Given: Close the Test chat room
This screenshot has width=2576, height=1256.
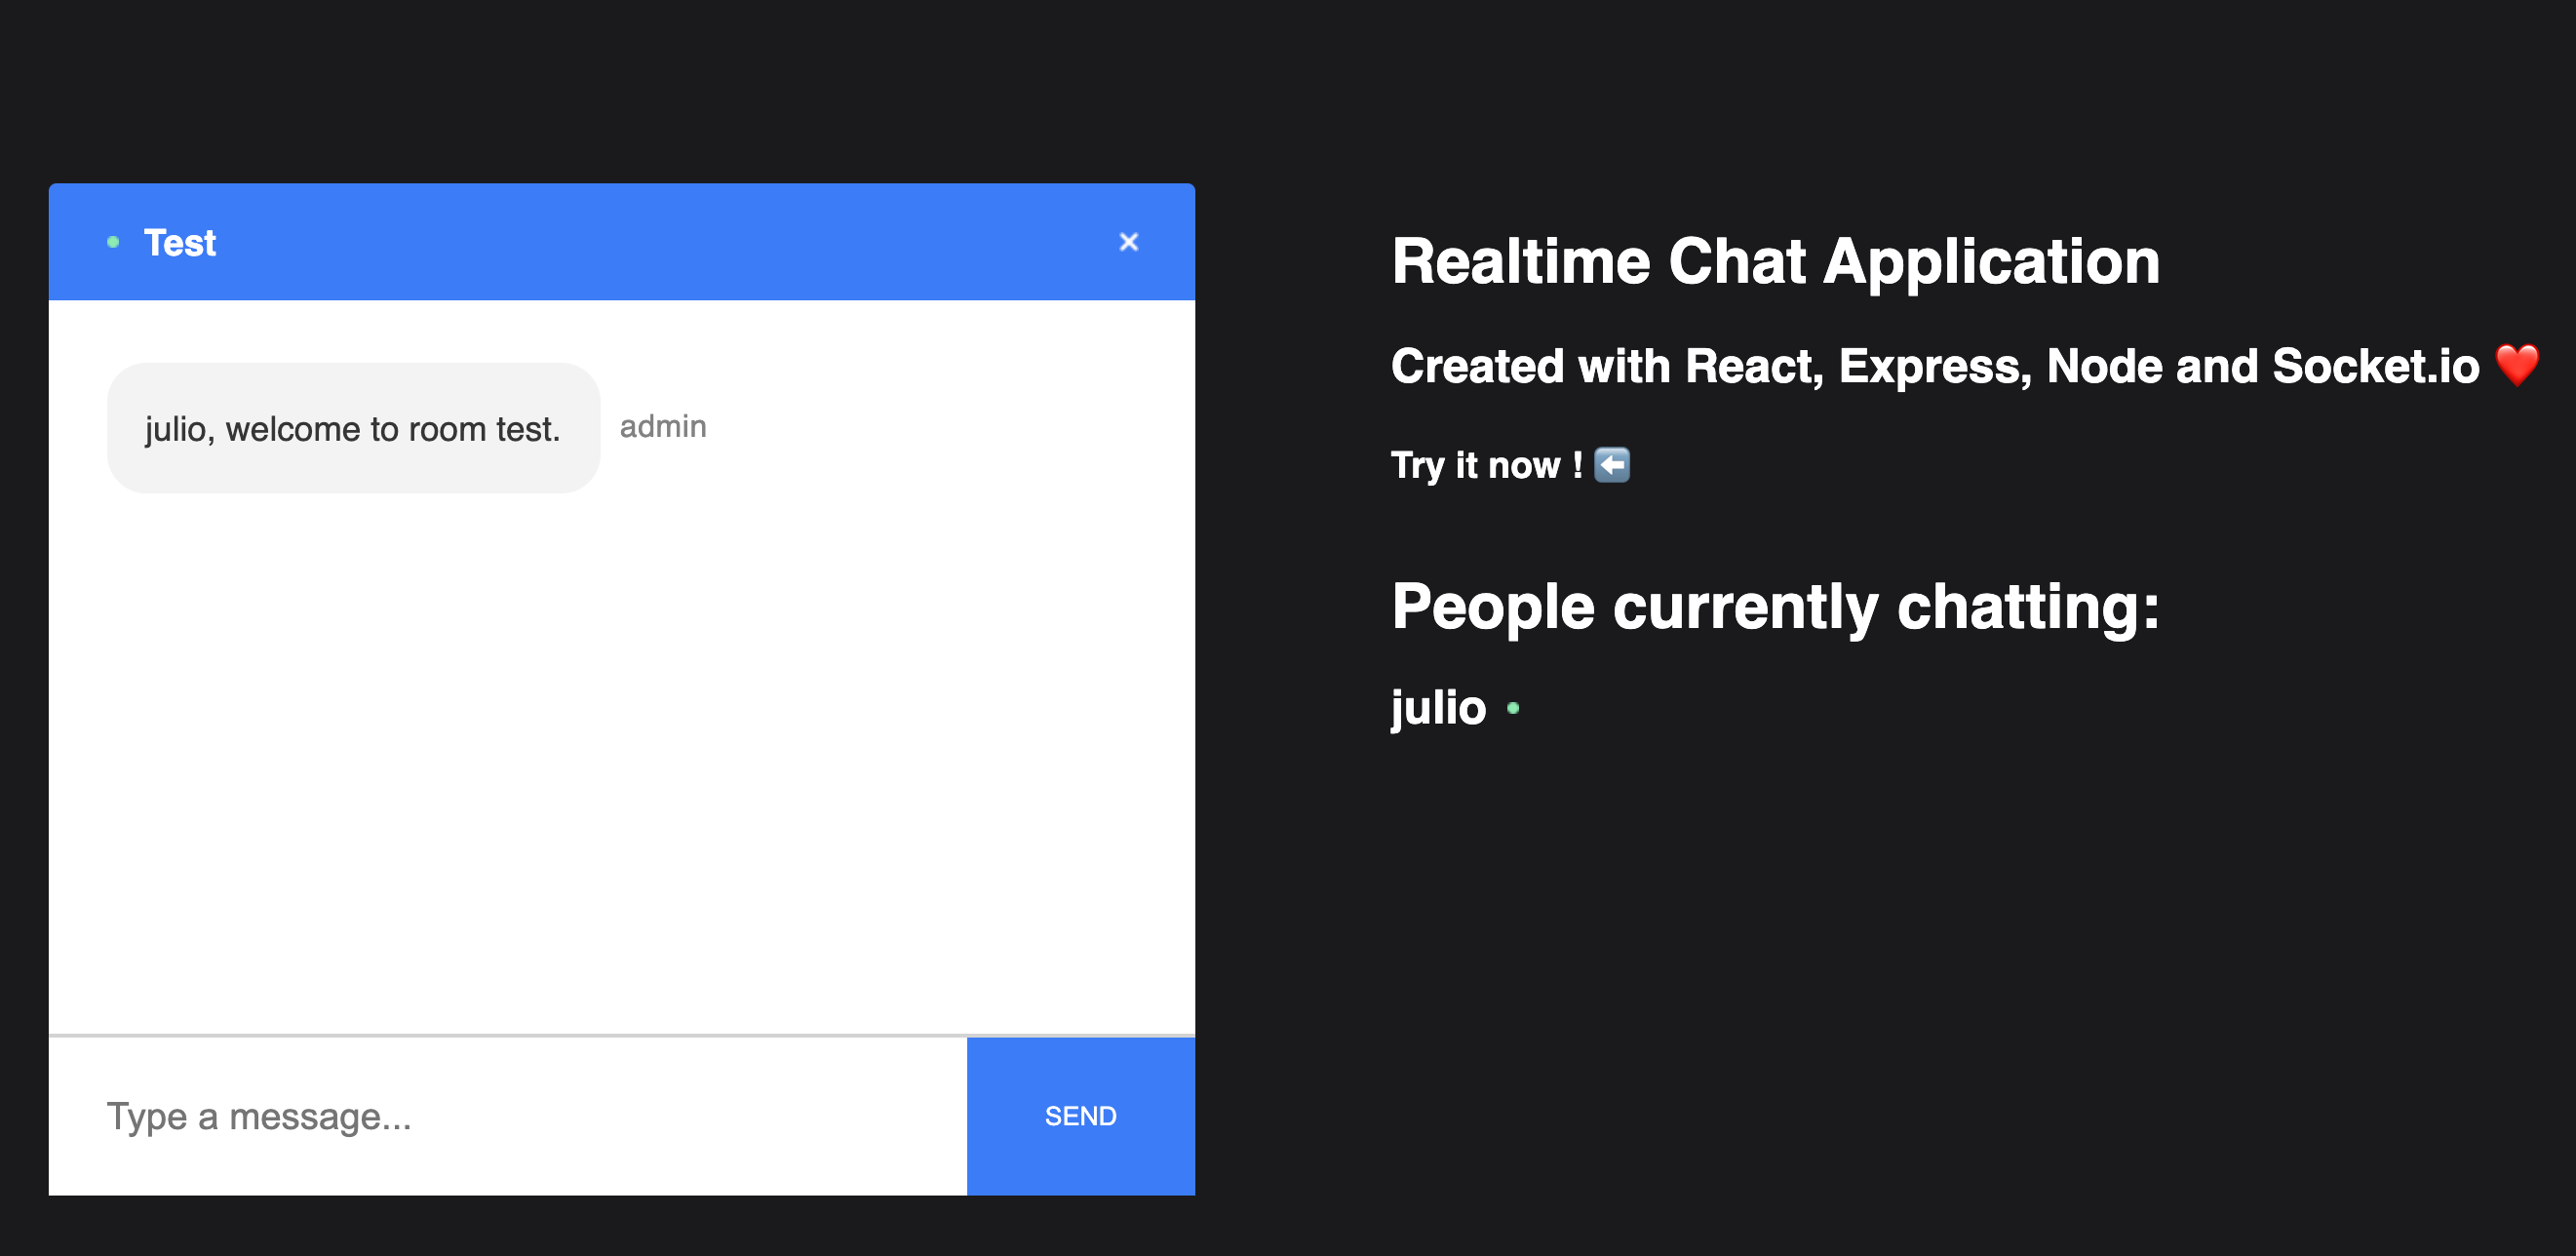Looking at the screenshot, I should [1128, 242].
